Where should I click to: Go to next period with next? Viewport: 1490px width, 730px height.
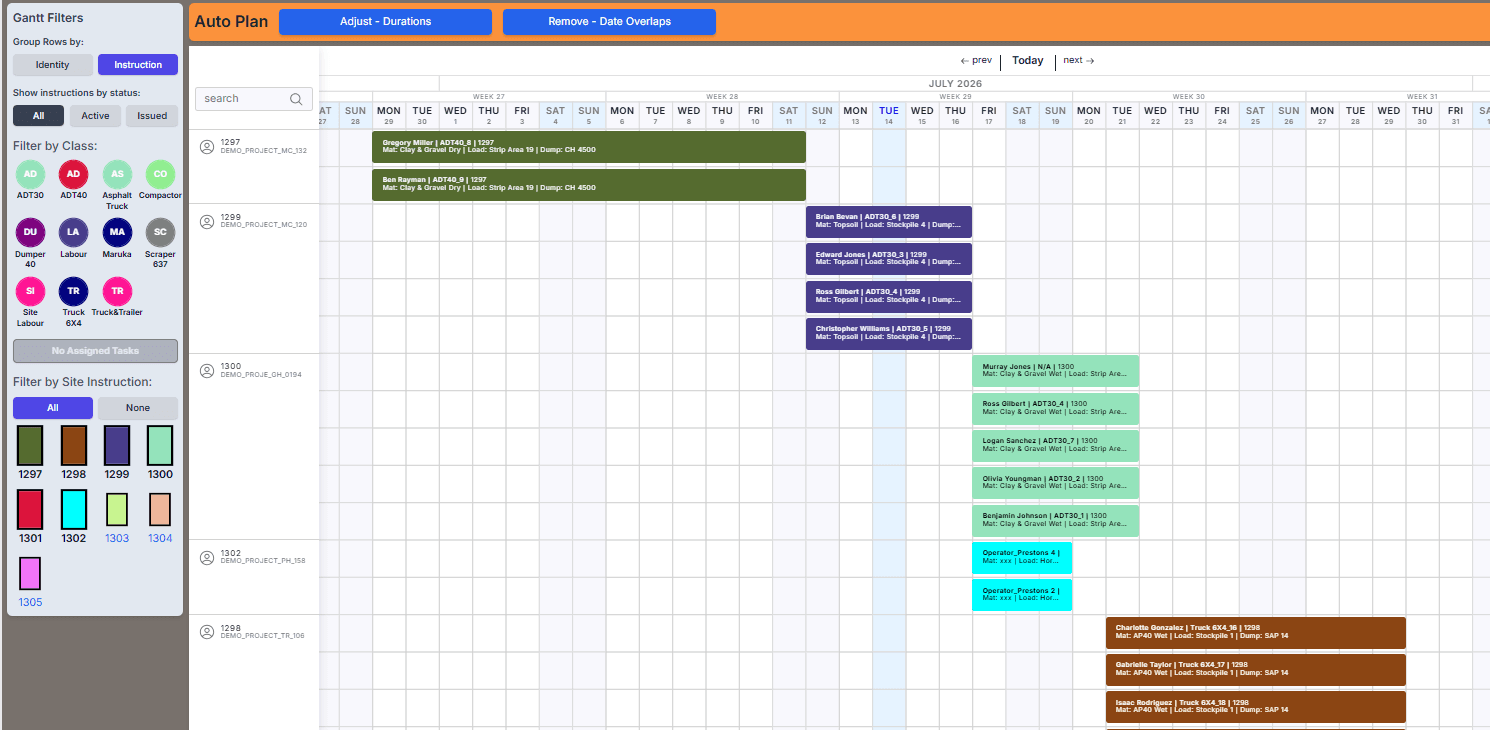point(1079,61)
